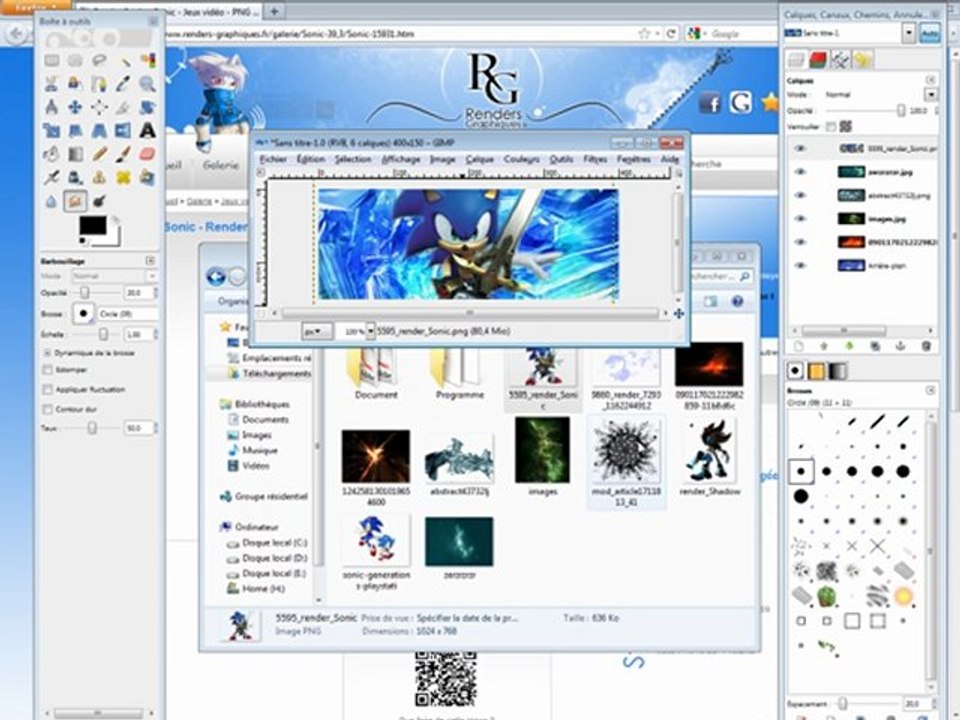The height and width of the screenshot is (720, 960).
Task: Select the Bucket Fill tool
Action: (51, 154)
